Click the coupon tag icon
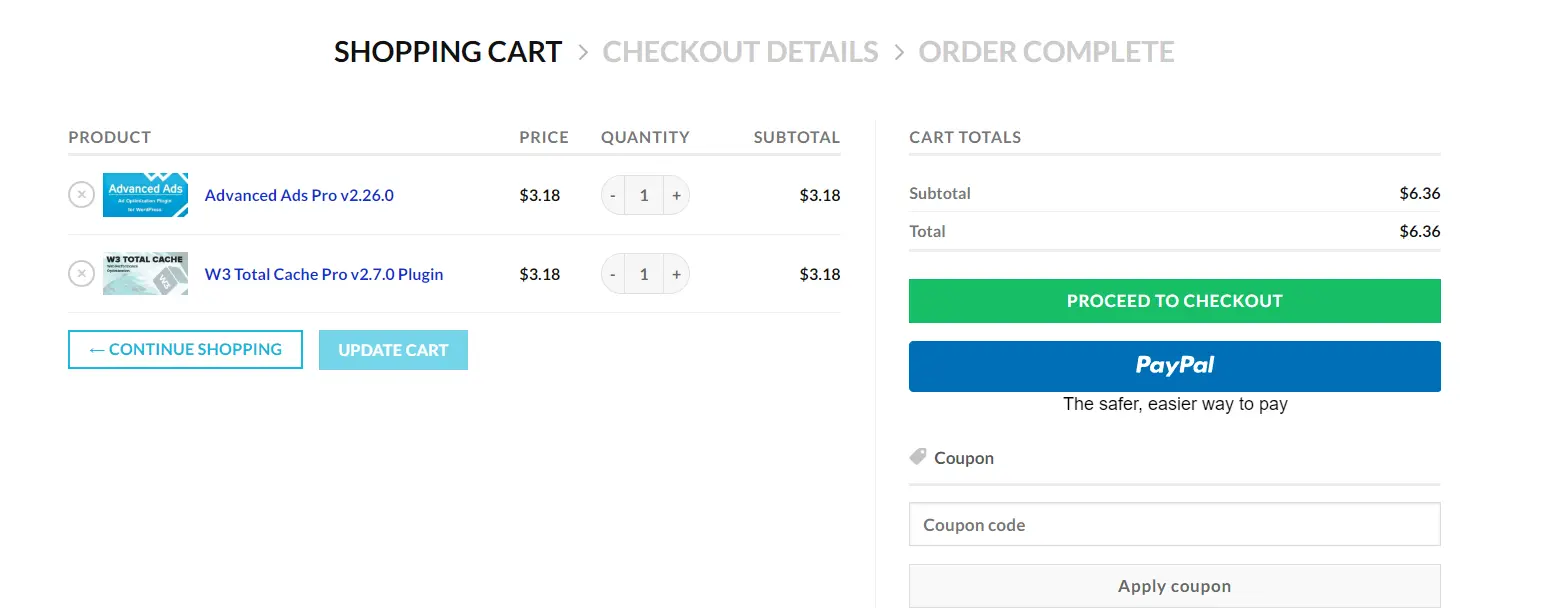 tap(917, 456)
